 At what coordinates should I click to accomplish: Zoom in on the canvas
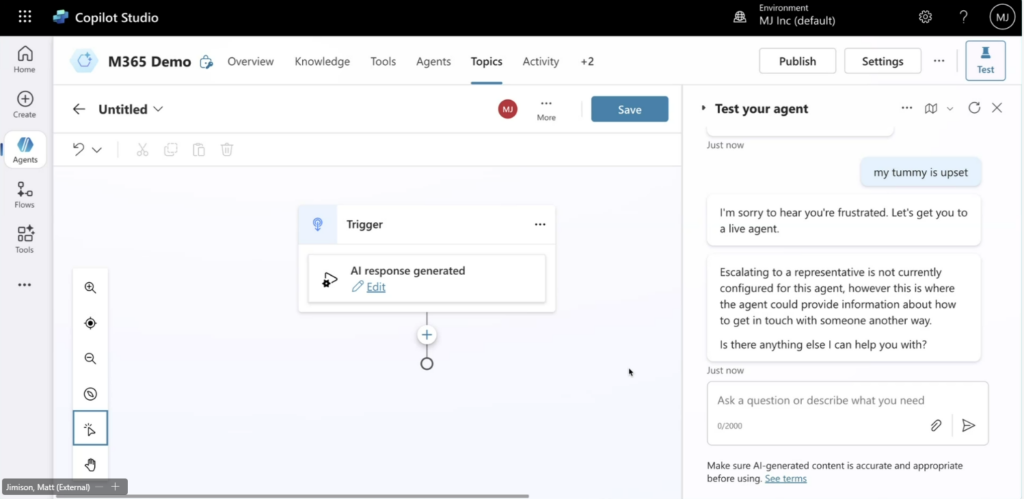pyautogui.click(x=90, y=287)
